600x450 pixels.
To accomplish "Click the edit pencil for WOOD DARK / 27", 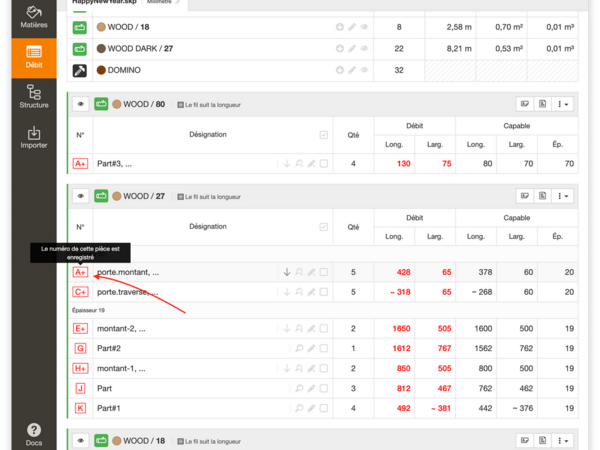I will [352, 48].
